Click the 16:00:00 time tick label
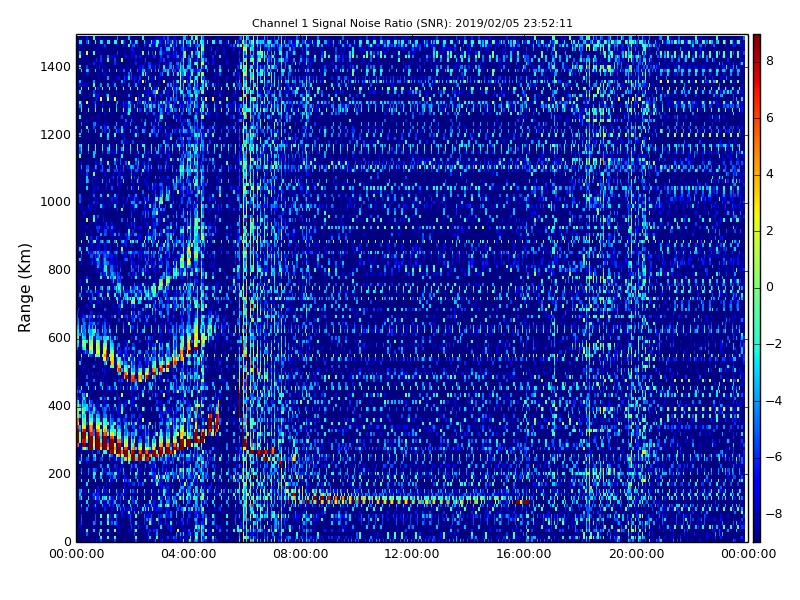 [x=524, y=554]
